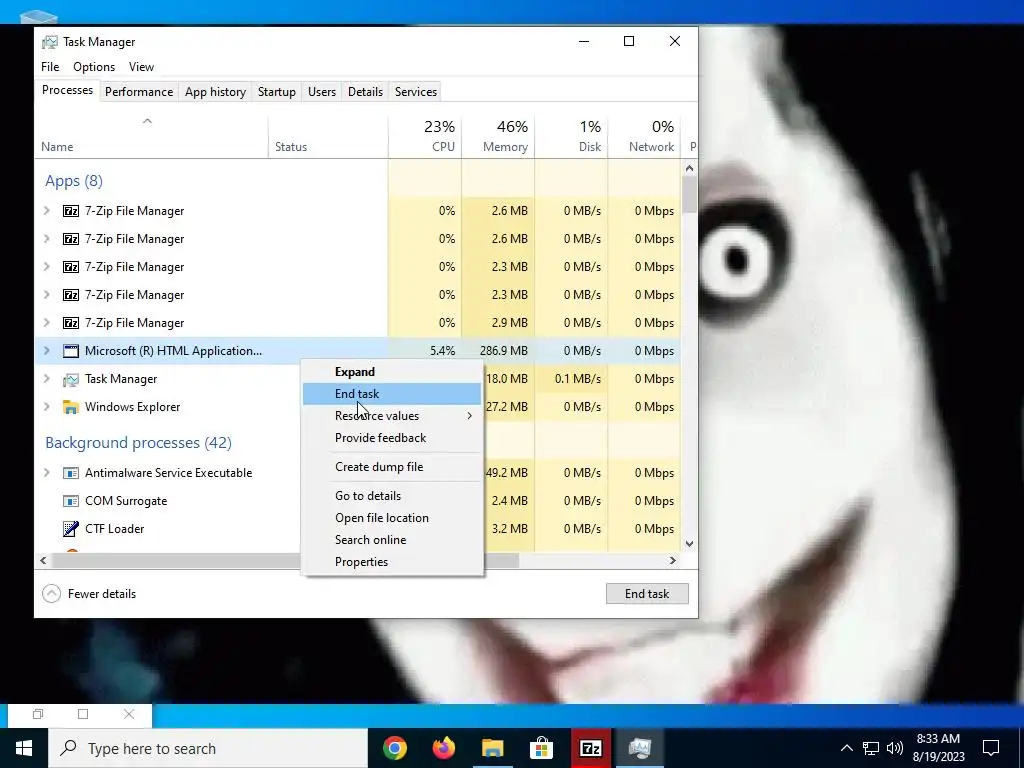The image size is (1024, 768).
Task: Sort by the Network column header
Action: (644, 136)
